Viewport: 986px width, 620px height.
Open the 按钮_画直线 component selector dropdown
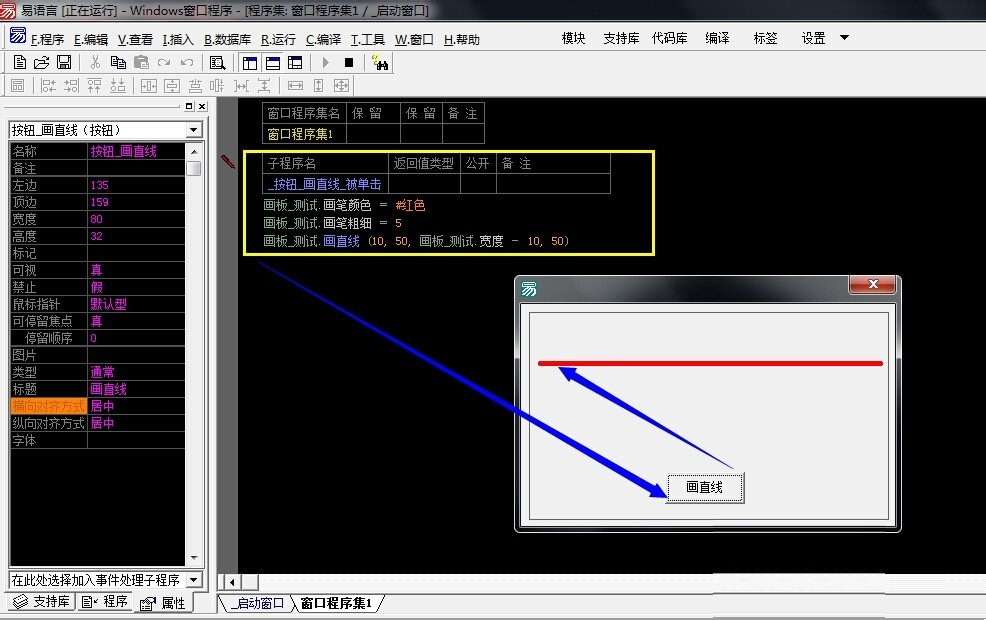point(194,130)
